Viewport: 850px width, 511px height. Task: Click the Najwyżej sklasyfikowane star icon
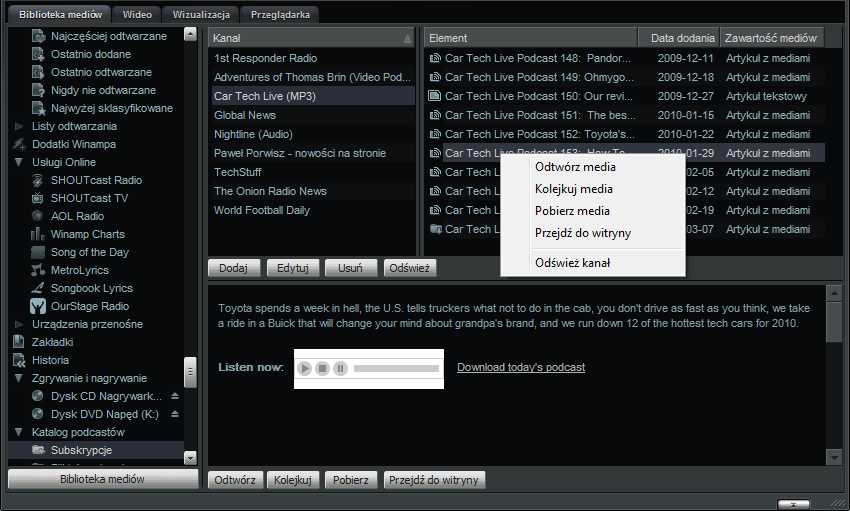pos(38,108)
